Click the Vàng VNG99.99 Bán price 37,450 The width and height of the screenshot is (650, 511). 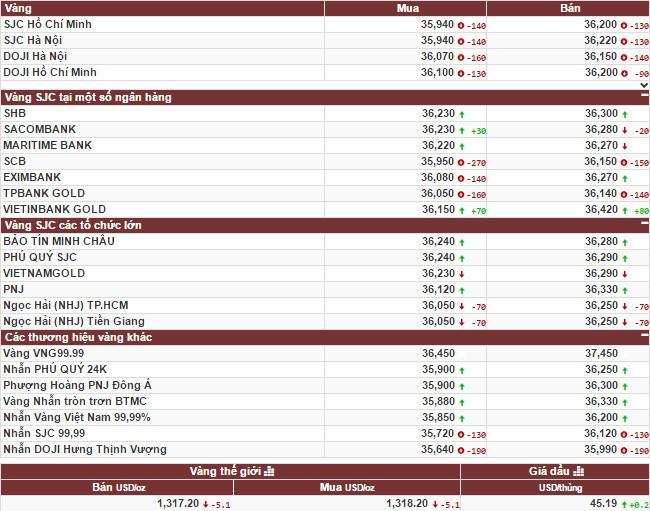click(600, 353)
